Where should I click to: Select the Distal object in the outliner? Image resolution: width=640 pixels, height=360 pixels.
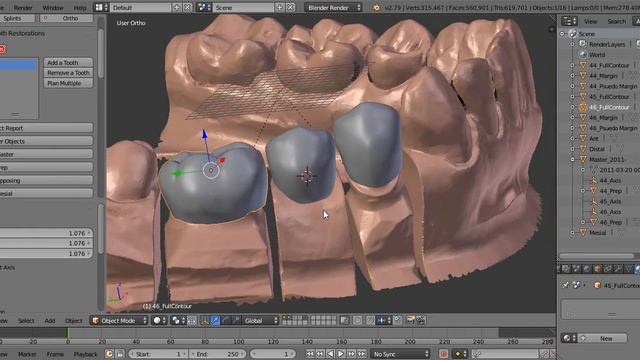tap(597, 149)
